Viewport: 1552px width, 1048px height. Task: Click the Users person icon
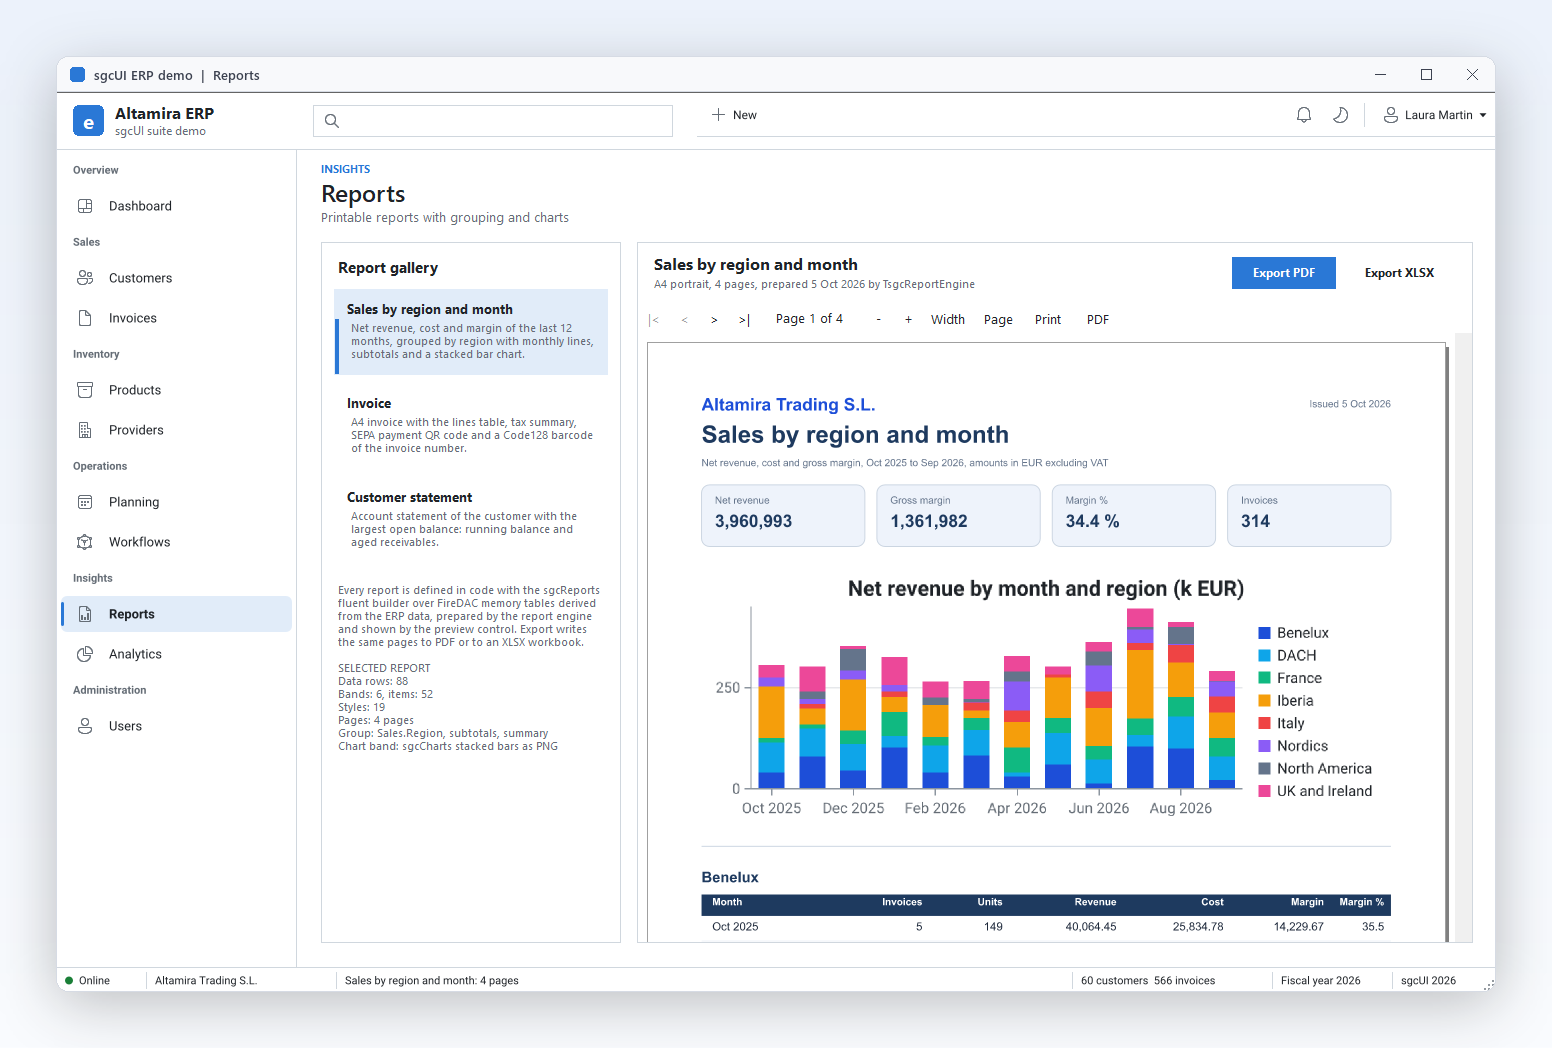tap(85, 726)
